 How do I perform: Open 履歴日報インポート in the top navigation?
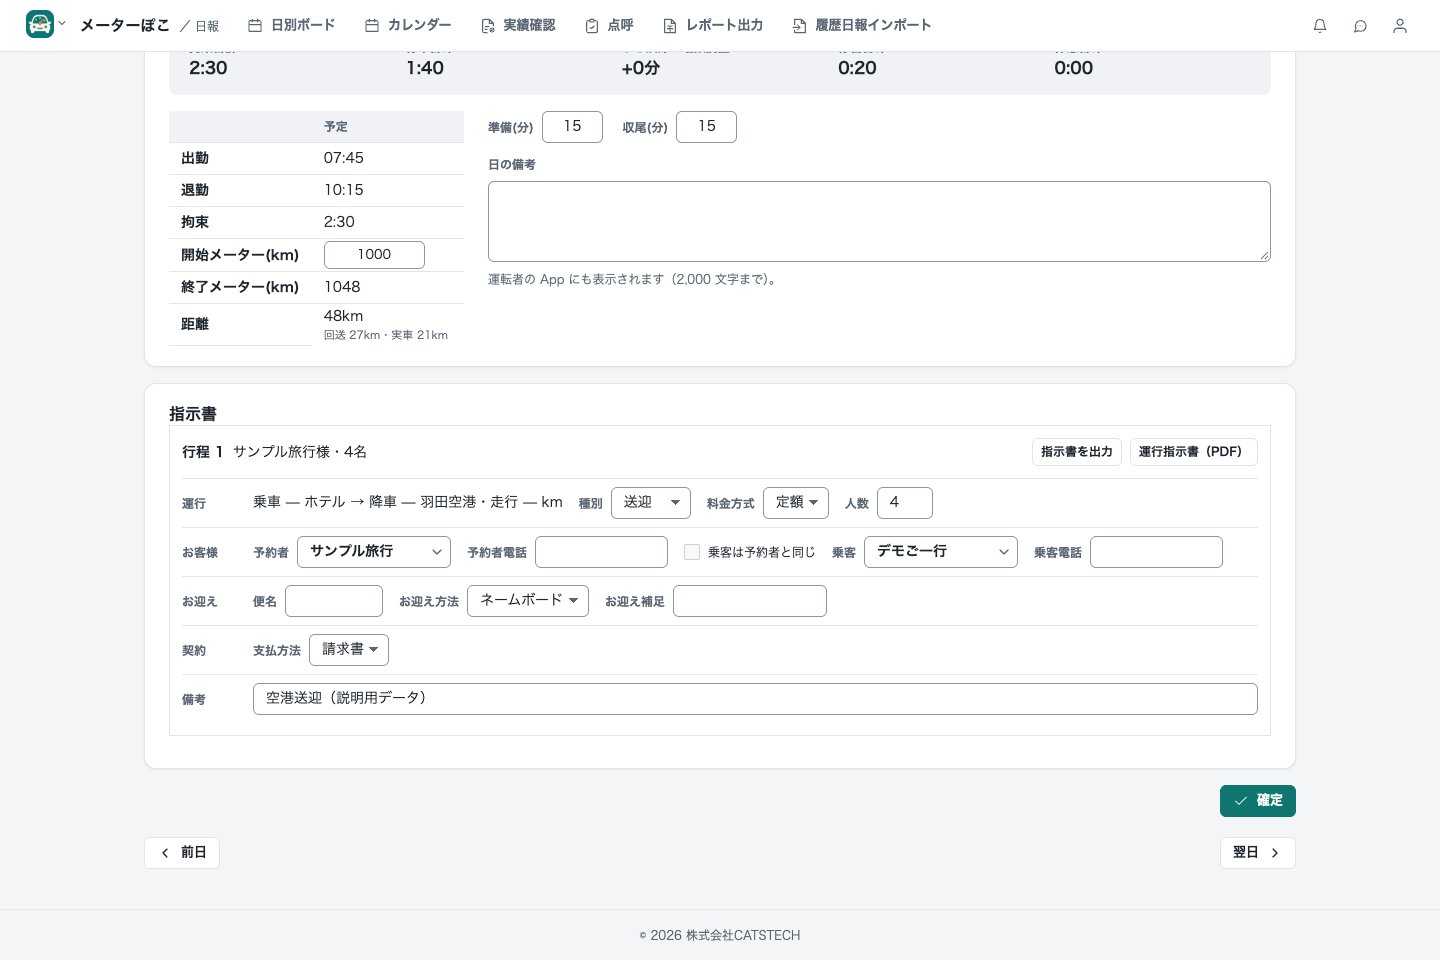861,25
